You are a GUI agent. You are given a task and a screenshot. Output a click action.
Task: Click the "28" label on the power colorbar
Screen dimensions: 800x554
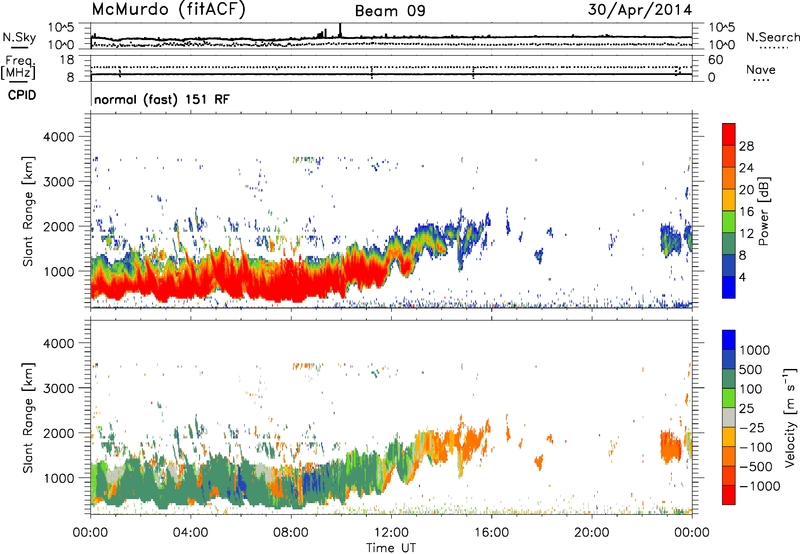point(746,146)
